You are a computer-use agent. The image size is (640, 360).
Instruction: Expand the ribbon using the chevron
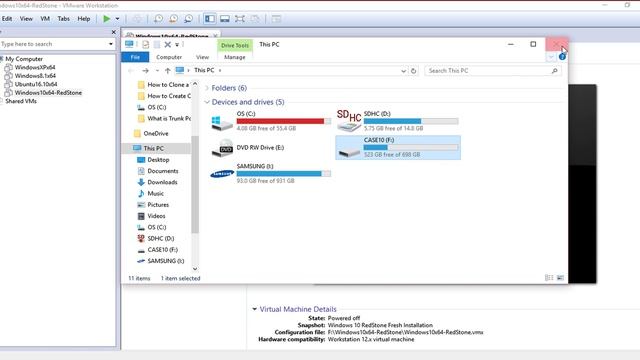click(551, 57)
